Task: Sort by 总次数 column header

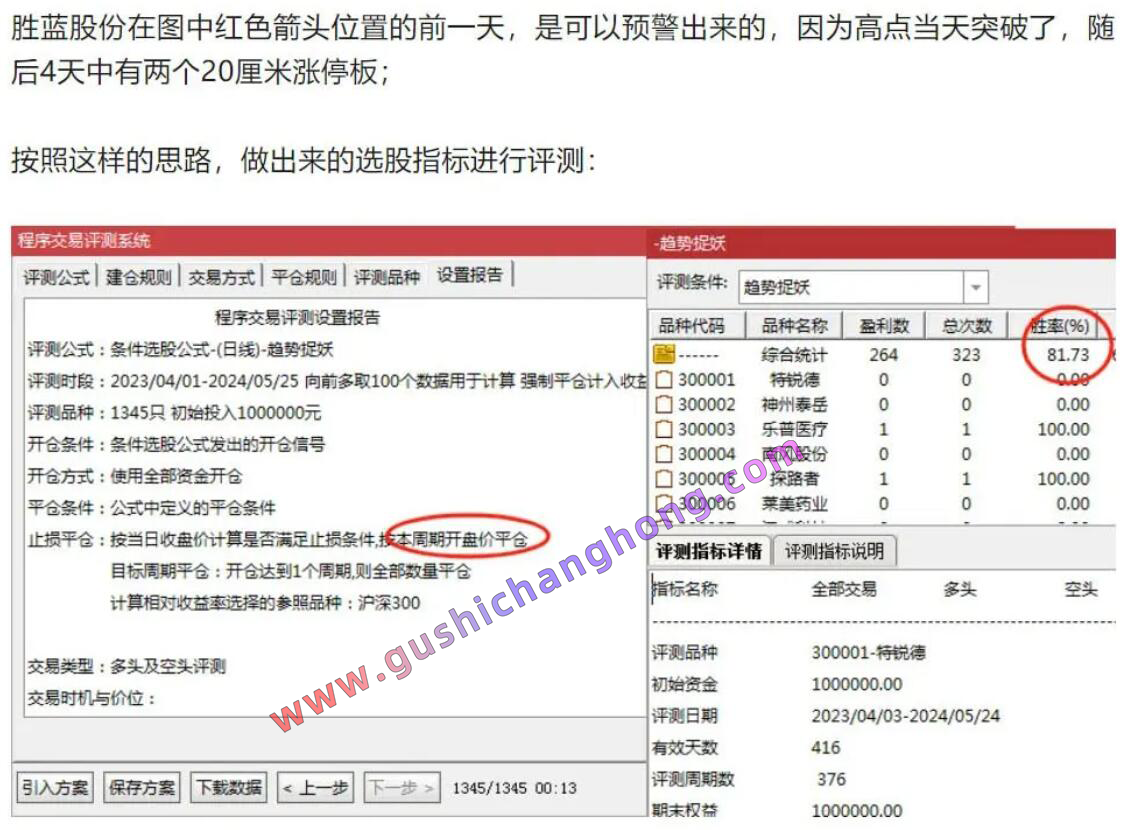Action: 966,325
